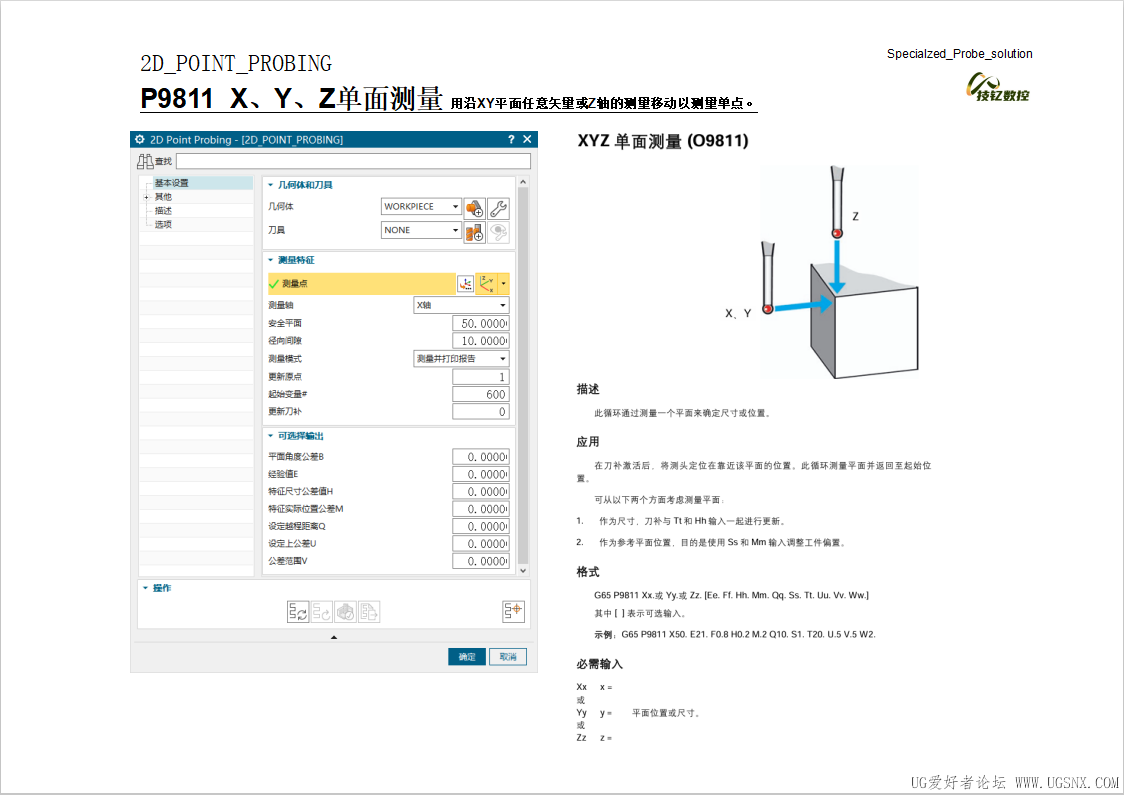Viewport: 1124px width, 795px height.
Task: Click the settings panel vertical scrollbar
Action: pos(523,376)
